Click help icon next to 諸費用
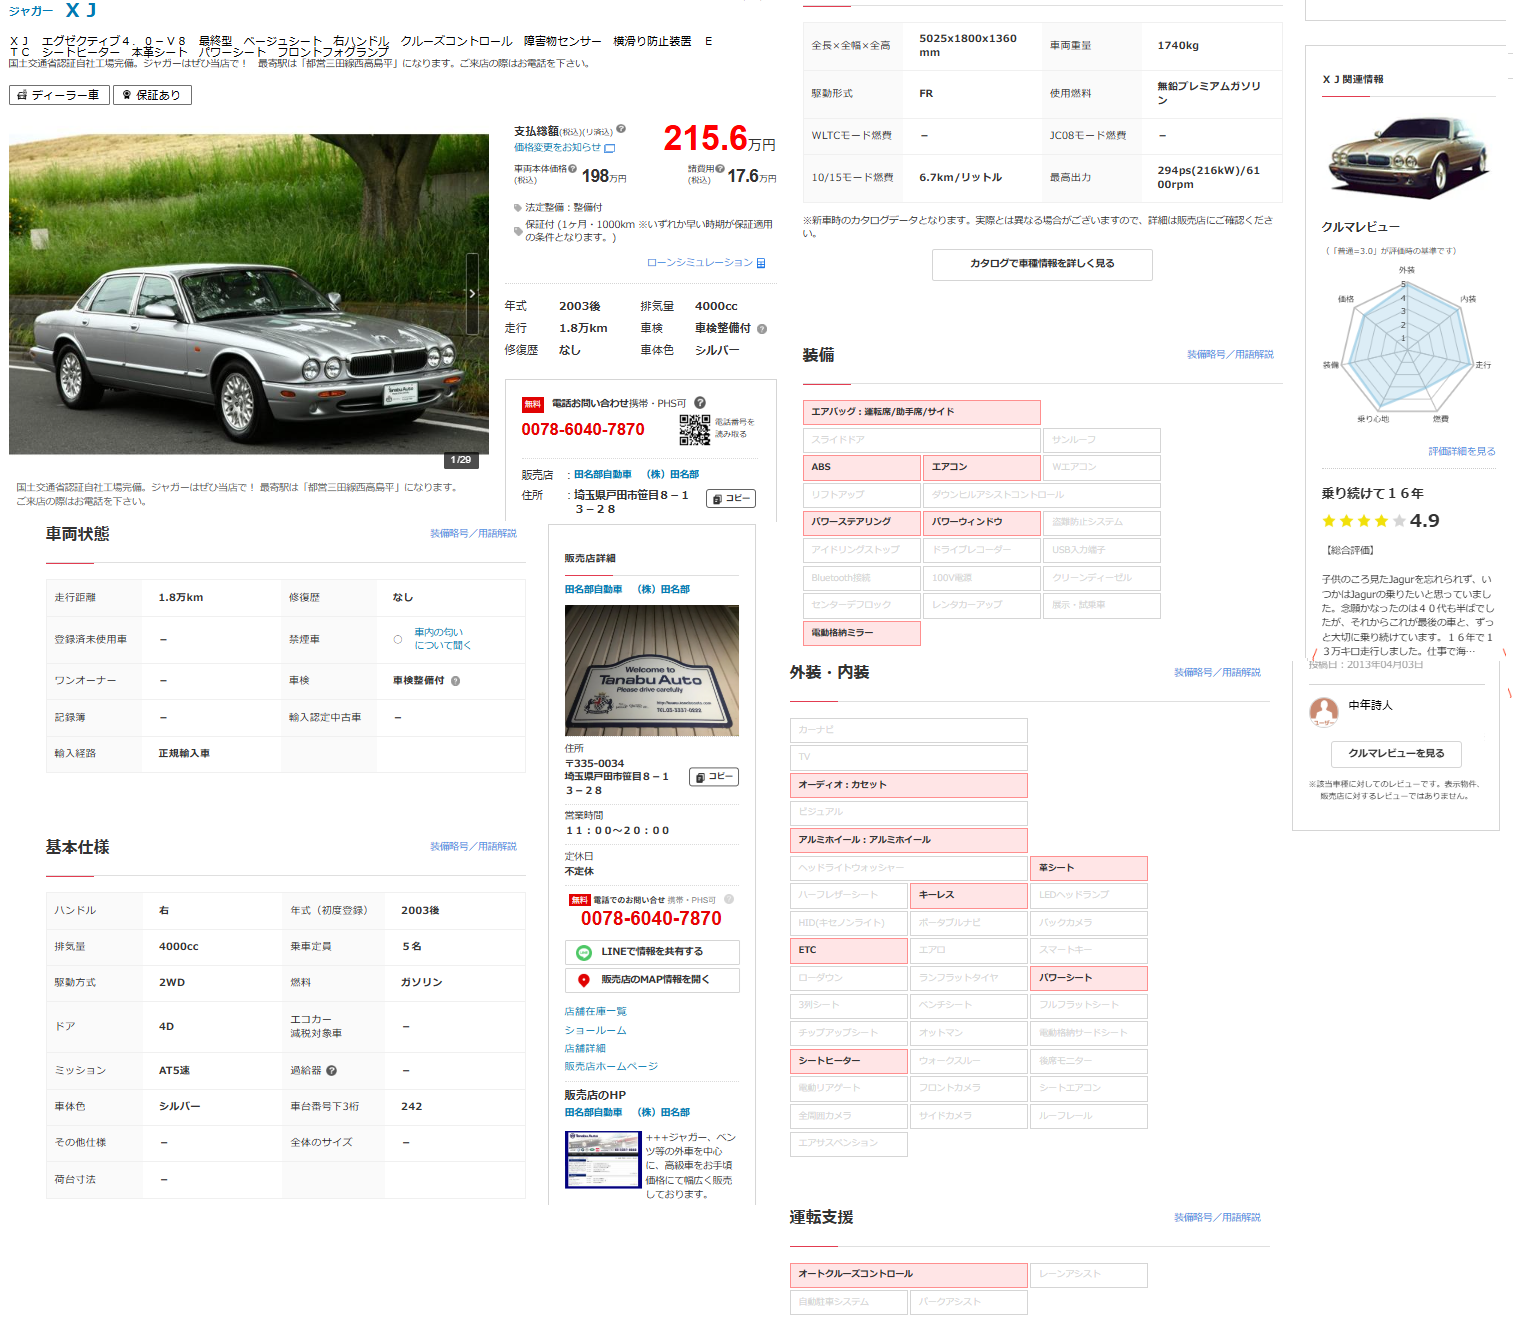Image resolution: width=1513 pixels, height=1324 pixels. pyautogui.click(x=720, y=168)
